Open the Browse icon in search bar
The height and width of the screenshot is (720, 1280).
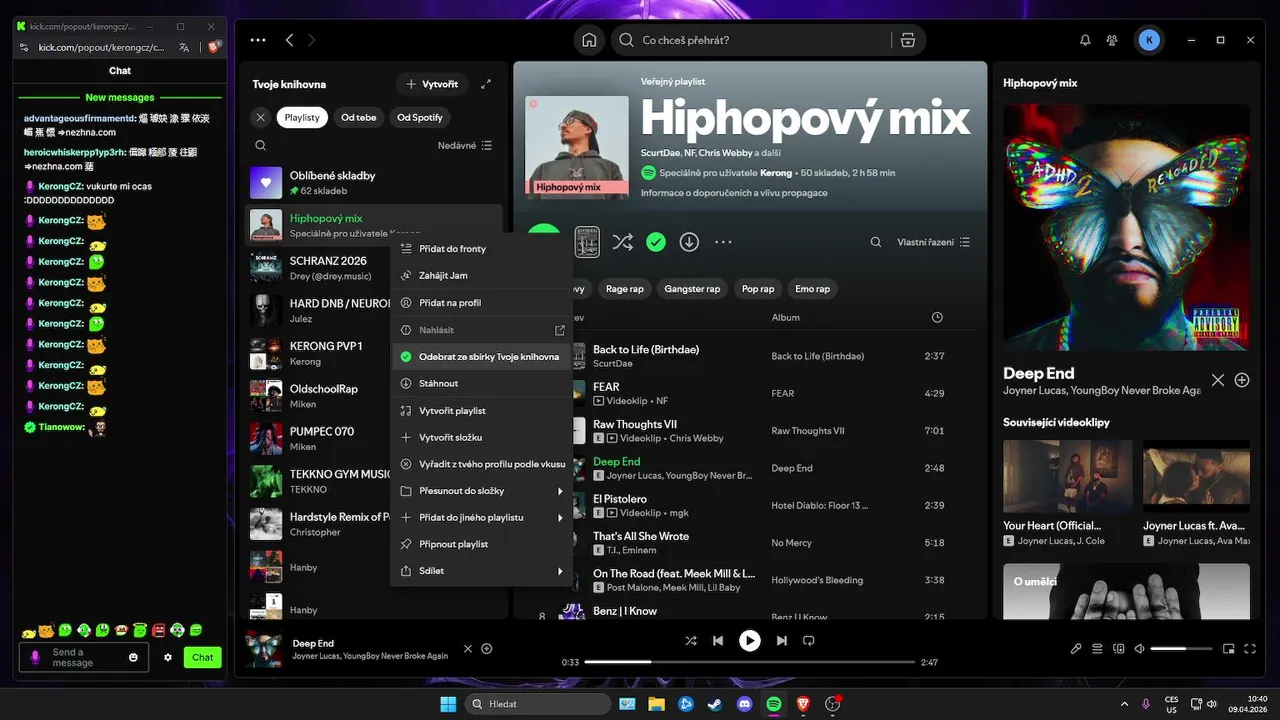(x=907, y=40)
